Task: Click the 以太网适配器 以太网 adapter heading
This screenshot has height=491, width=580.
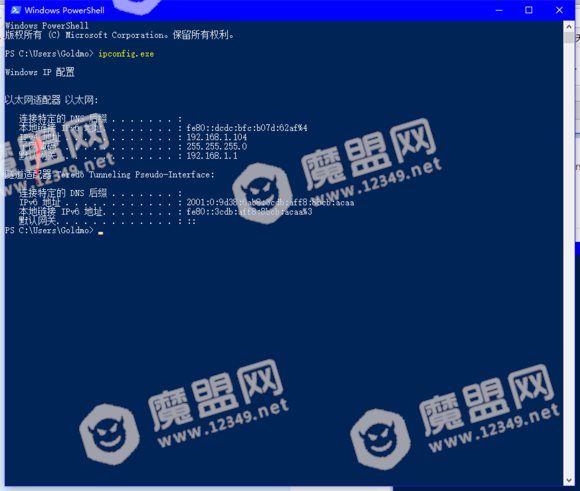Action: coord(51,100)
